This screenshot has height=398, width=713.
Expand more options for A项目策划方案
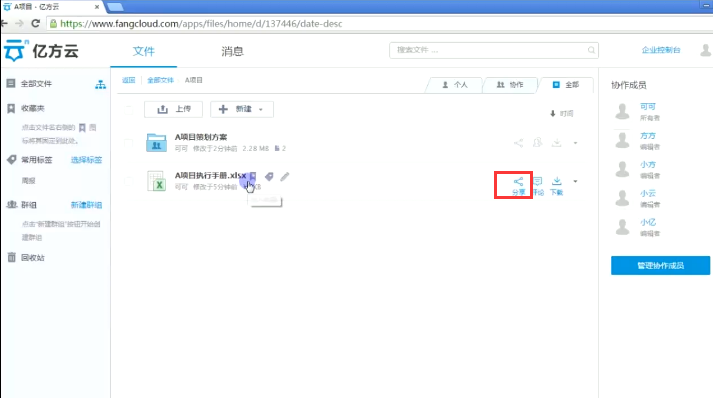click(575, 143)
